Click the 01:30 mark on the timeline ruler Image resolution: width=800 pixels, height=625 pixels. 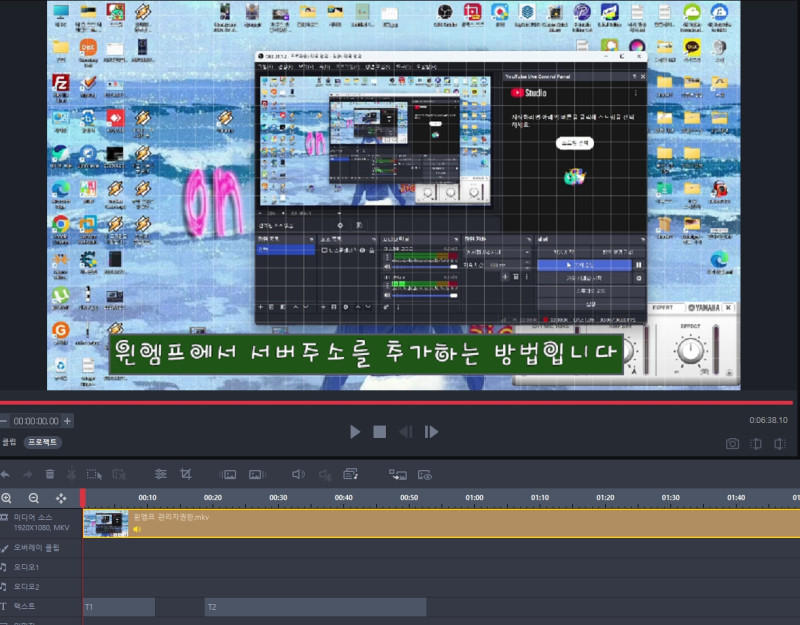(x=670, y=497)
